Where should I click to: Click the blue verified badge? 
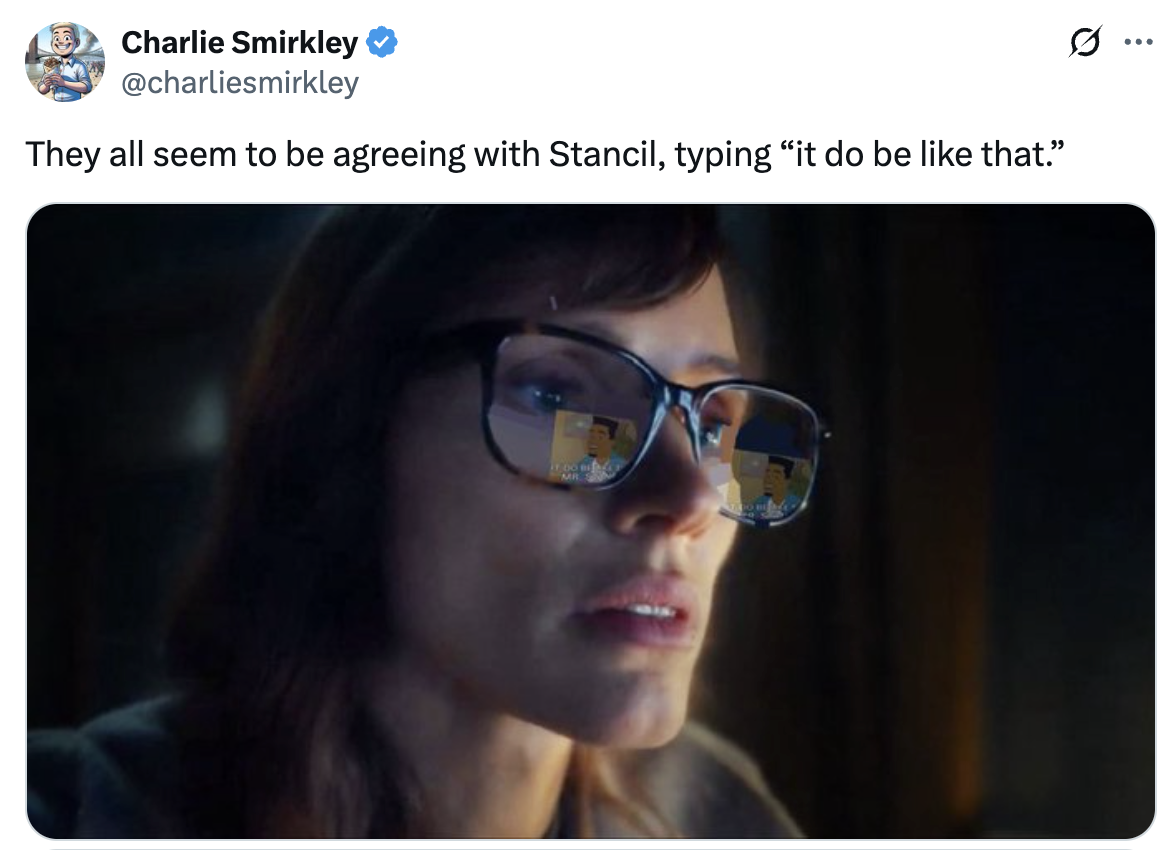[383, 43]
